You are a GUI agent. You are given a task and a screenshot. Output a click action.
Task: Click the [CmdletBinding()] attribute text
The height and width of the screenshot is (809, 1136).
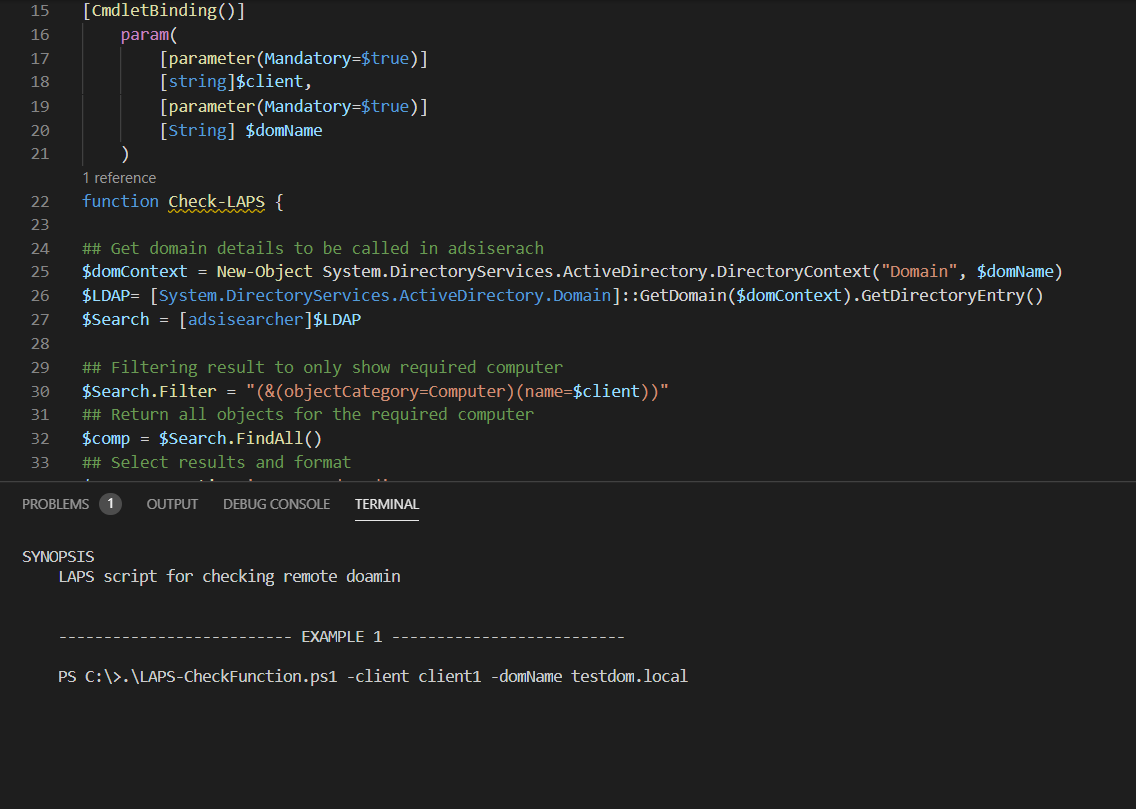(164, 11)
